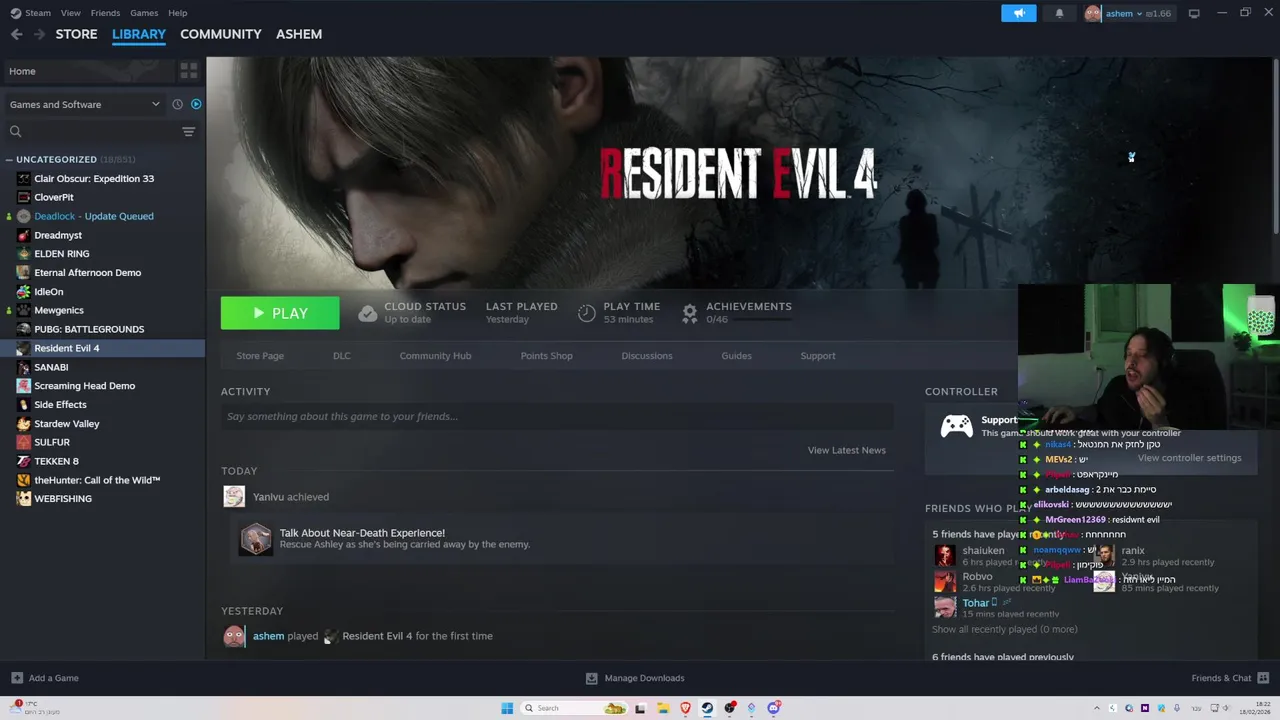Open Manage Downloads
This screenshot has height=720, width=1280.
pyautogui.click(x=635, y=678)
